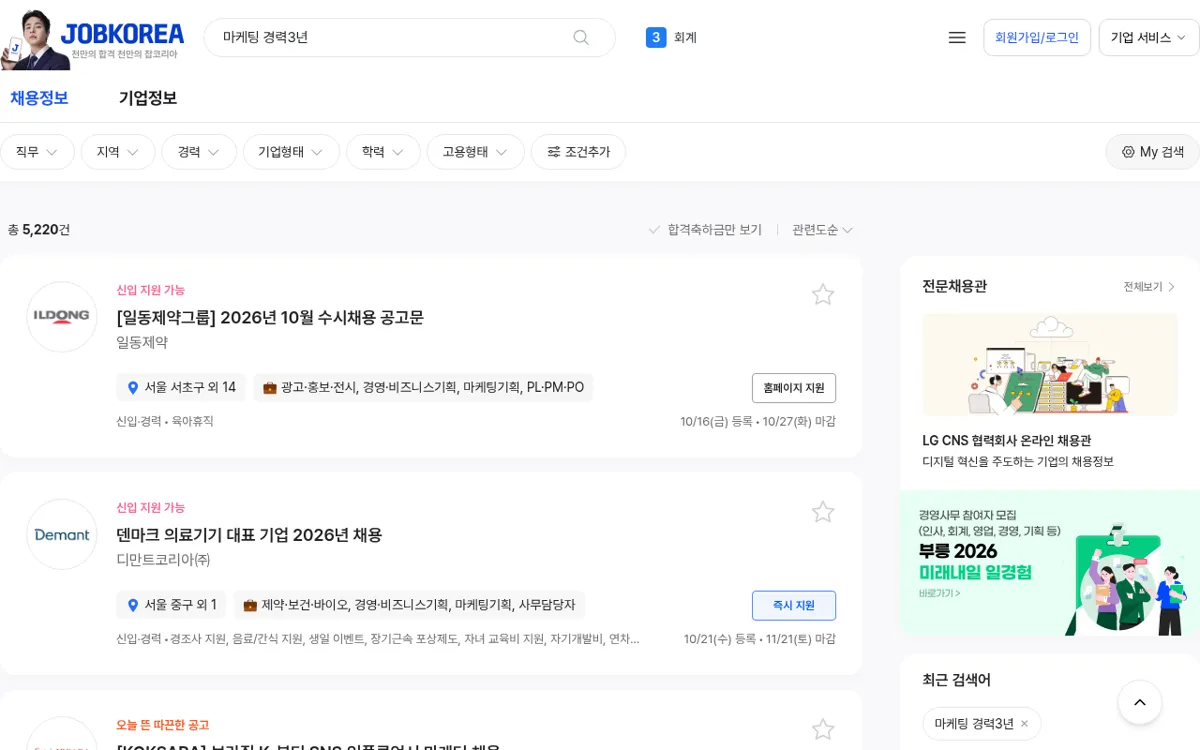Open the 직무 filter dropdown

[37, 152]
